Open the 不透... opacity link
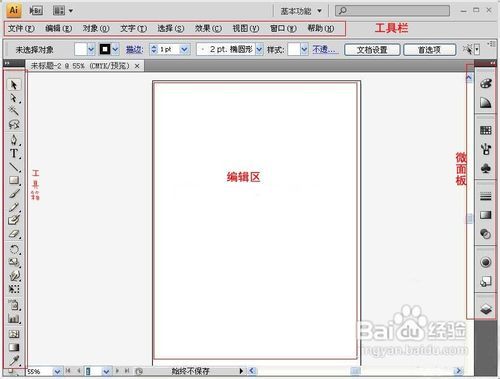This screenshot has width=500, height=379. (325, 50)
